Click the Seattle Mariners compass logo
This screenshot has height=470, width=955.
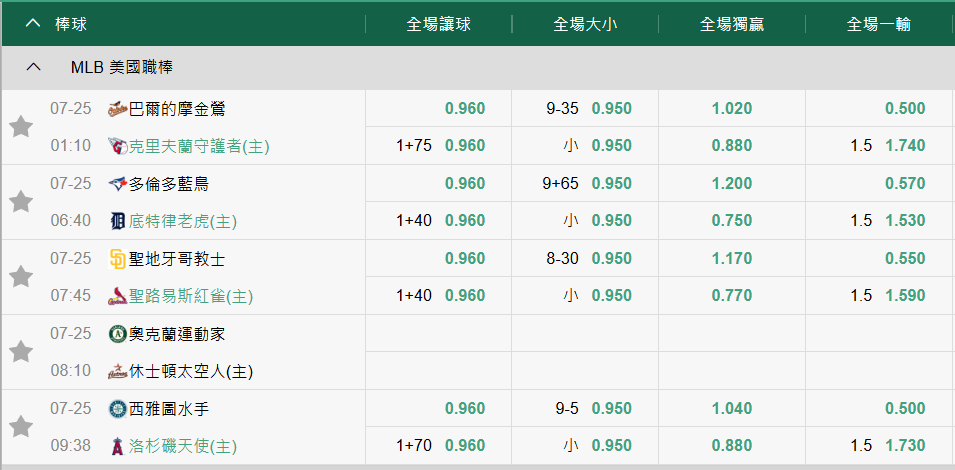118,409
